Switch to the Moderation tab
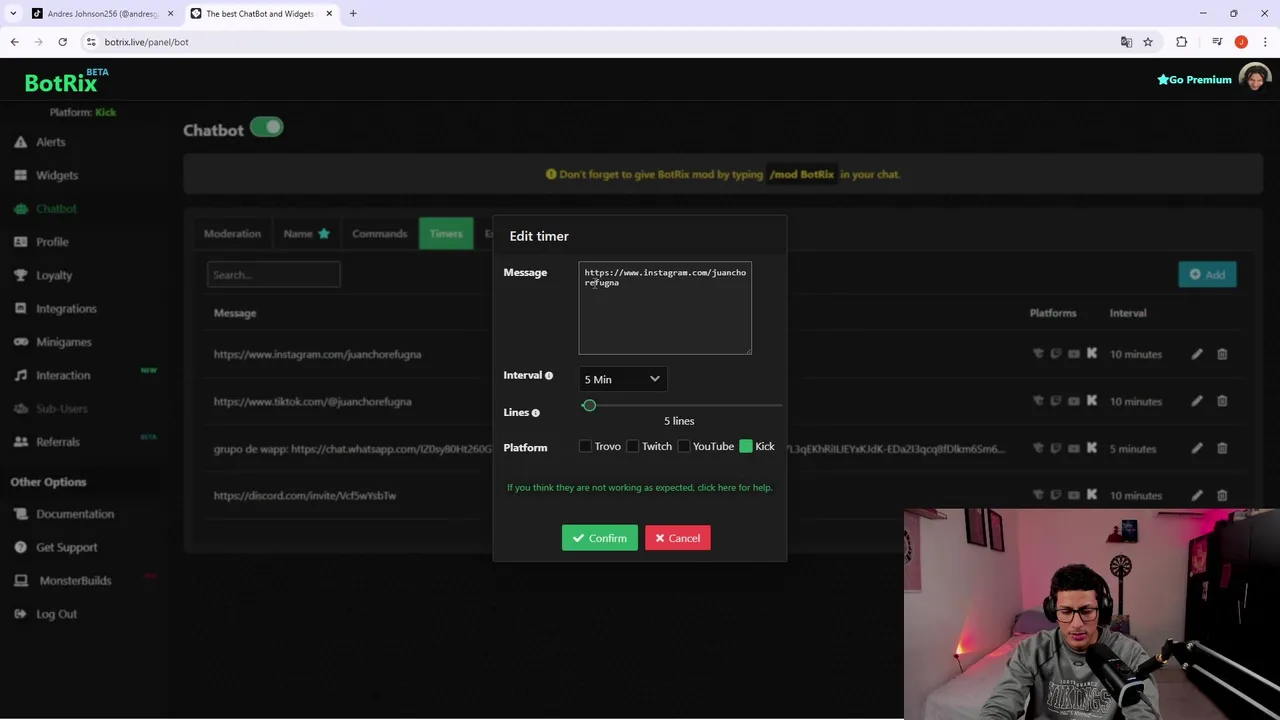 232,234
